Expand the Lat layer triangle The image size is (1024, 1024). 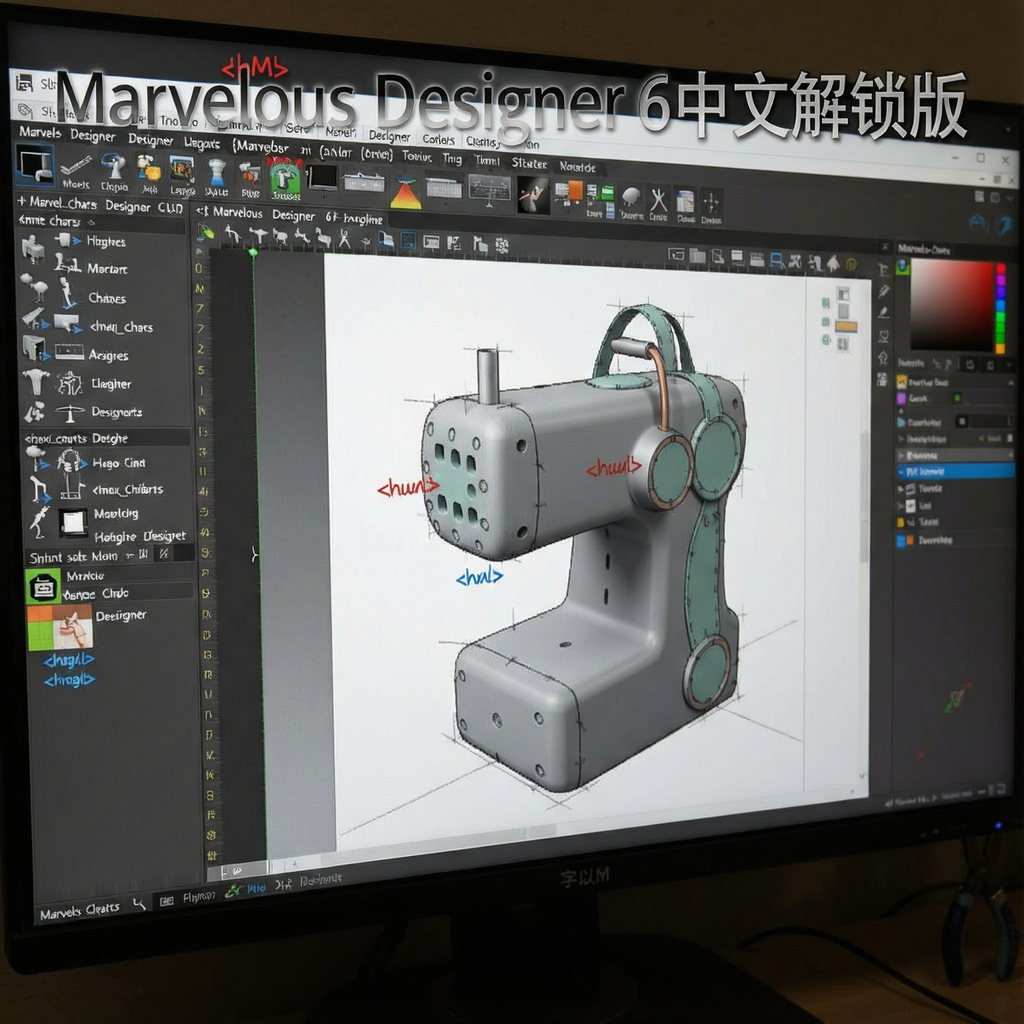[901, 505]
